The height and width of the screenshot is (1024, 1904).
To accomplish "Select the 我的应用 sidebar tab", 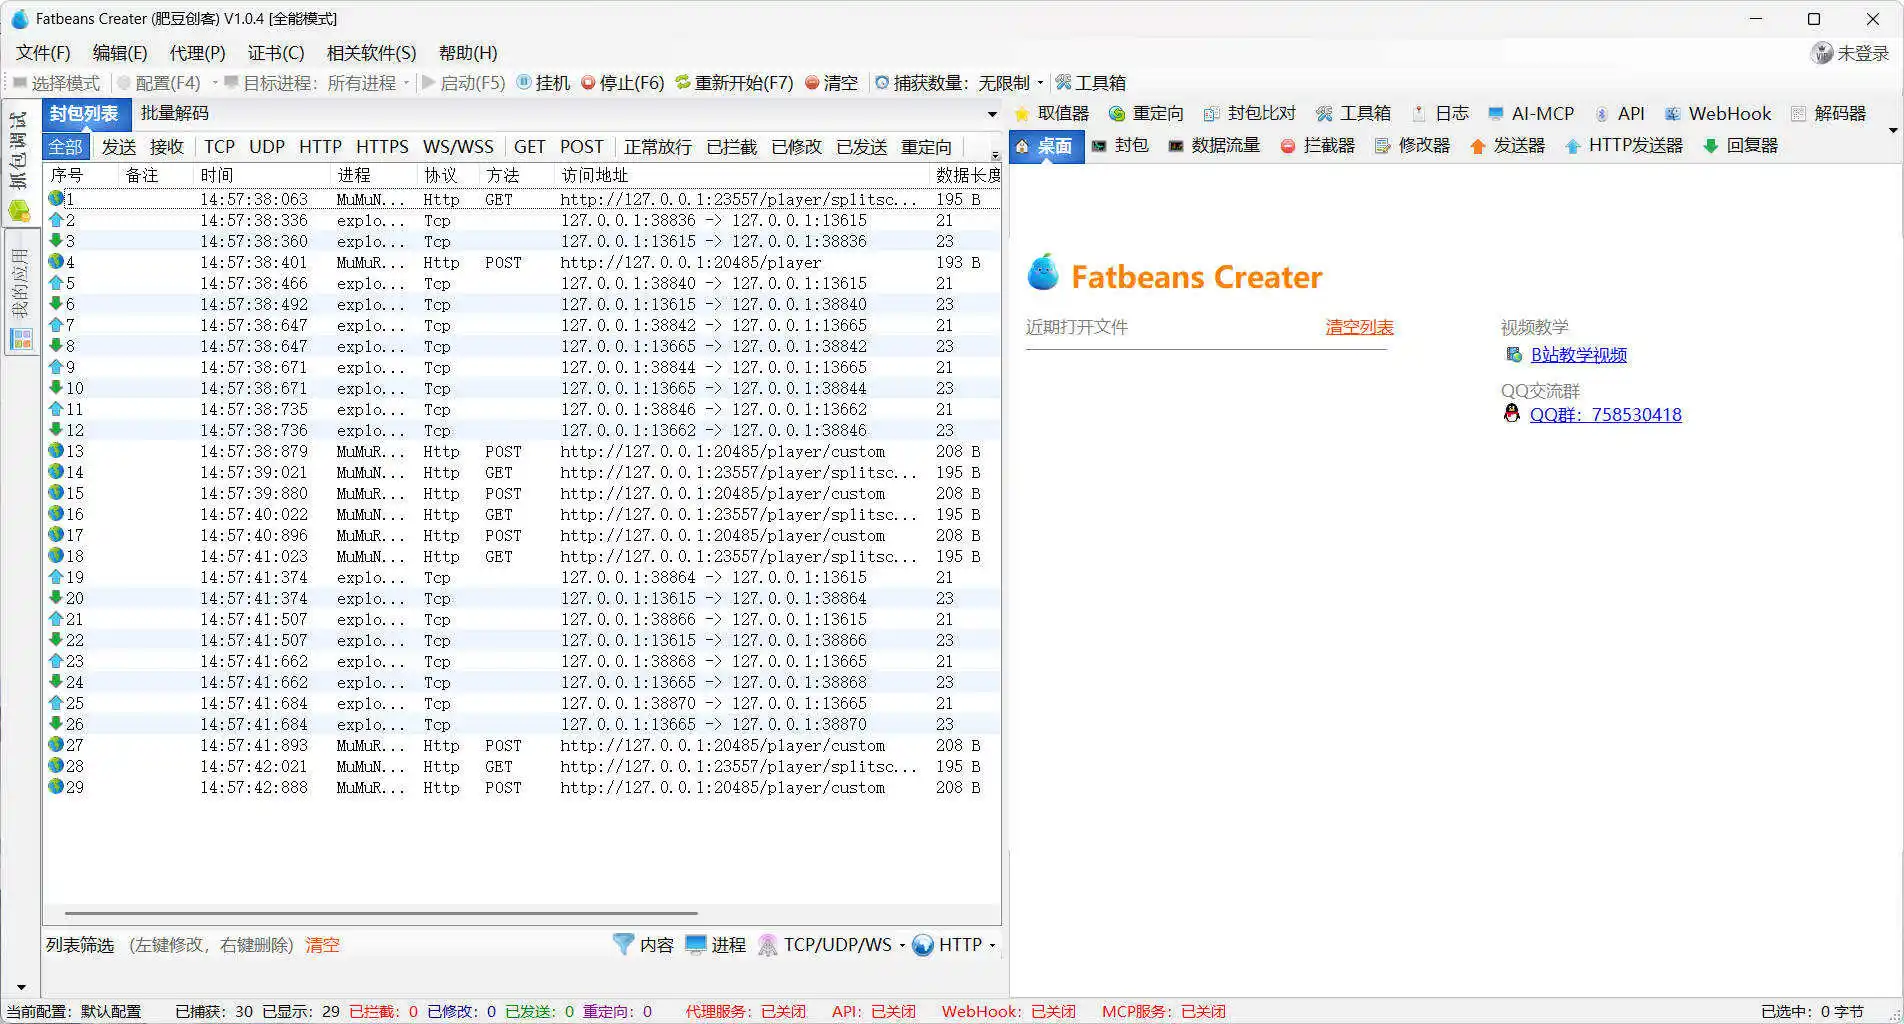I will (x=20, y=290).
